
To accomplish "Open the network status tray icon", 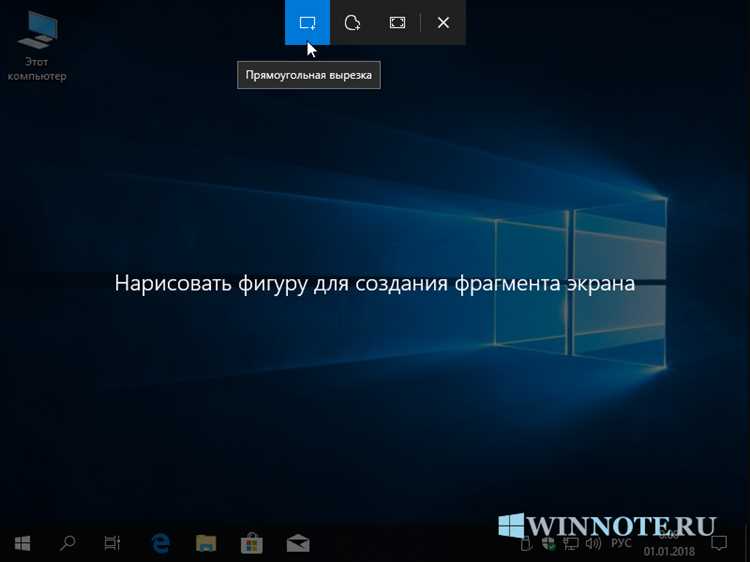I will coord(571,544).
